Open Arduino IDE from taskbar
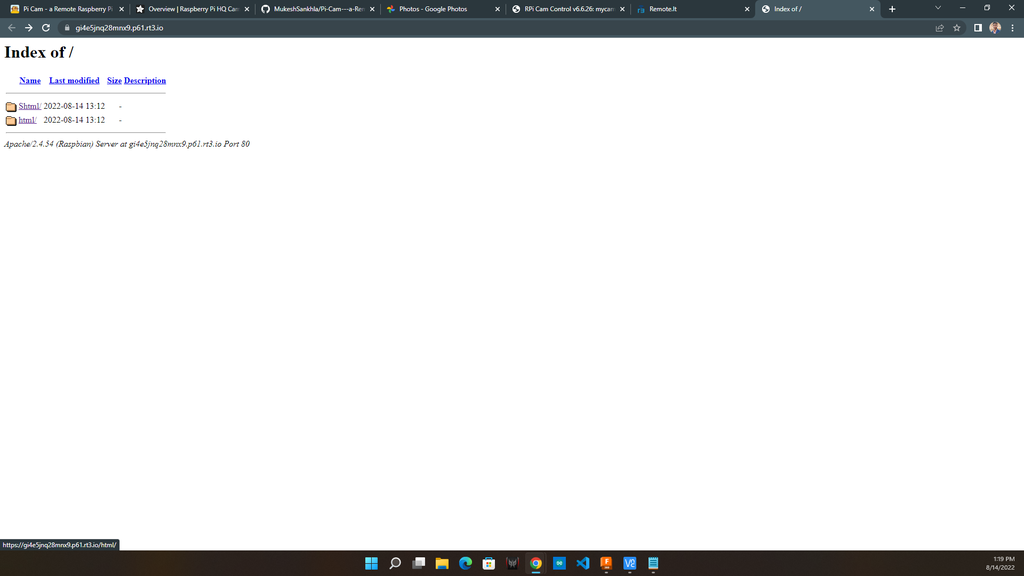The width and height of the screenshot is (1024, 576). click(x=560, y=563)
